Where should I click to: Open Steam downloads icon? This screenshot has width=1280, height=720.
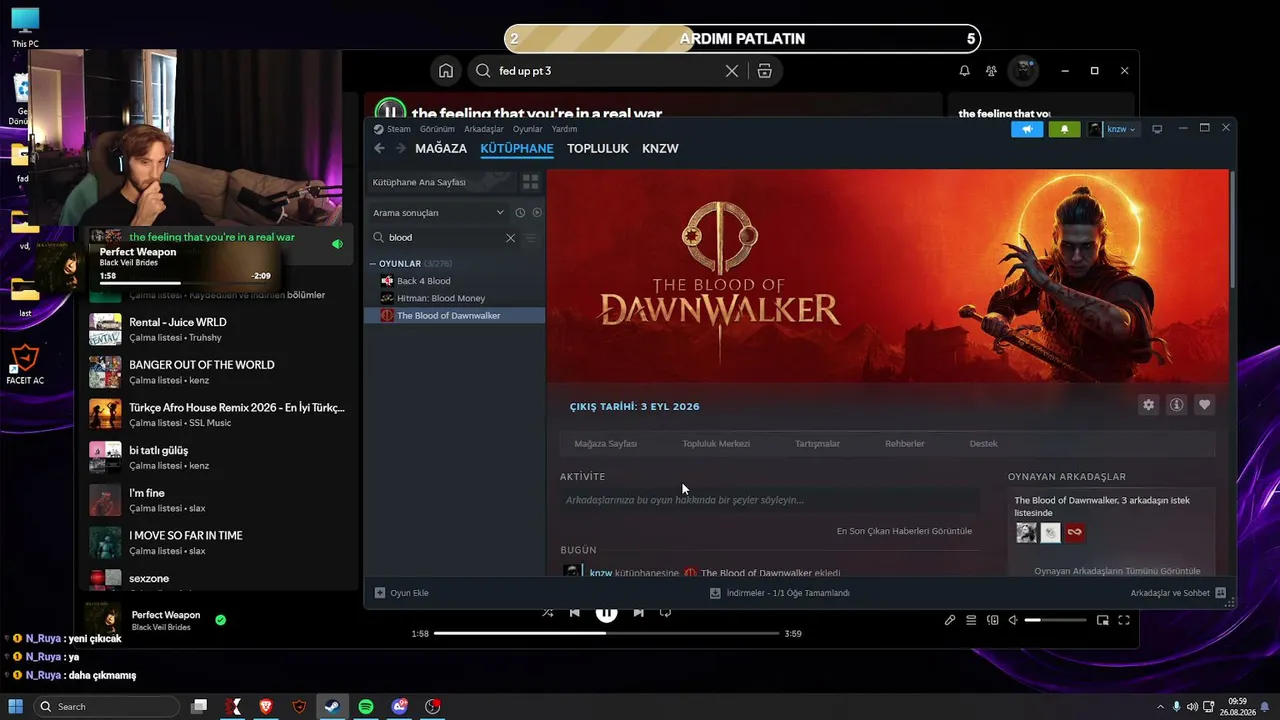point(715,593)
